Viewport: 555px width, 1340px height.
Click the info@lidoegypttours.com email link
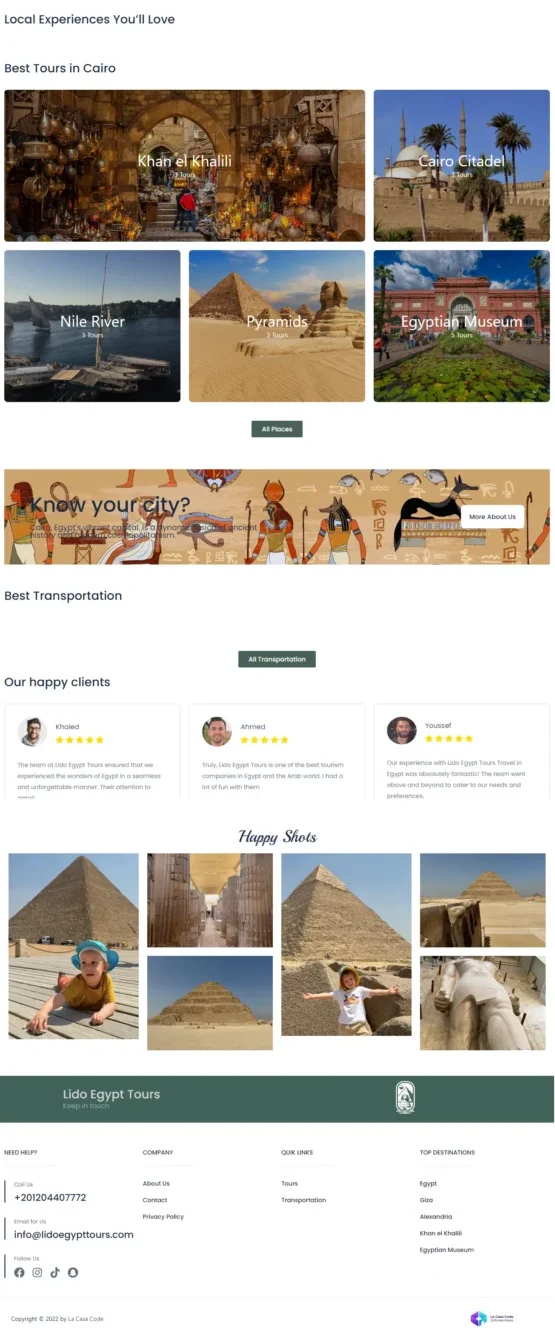pyautogui.click(x=74, y=1235)
